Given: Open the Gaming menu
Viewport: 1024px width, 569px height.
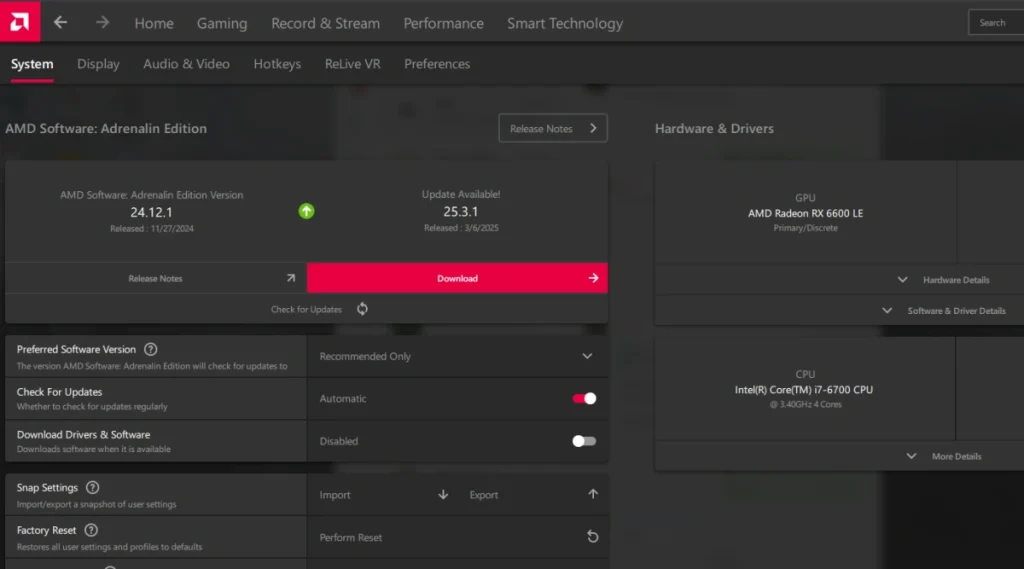Looking at the screenshot, I should [222, 24].
